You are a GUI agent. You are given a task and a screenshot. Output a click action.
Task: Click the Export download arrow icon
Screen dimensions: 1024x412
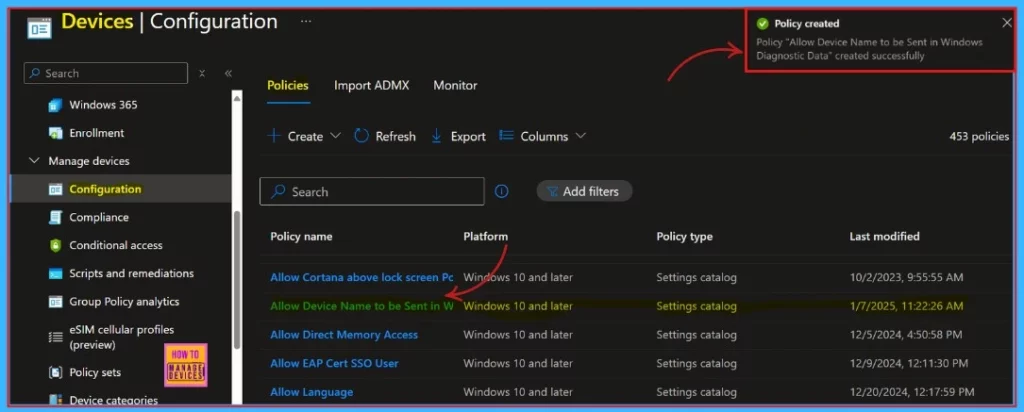(x=437, y=136)
